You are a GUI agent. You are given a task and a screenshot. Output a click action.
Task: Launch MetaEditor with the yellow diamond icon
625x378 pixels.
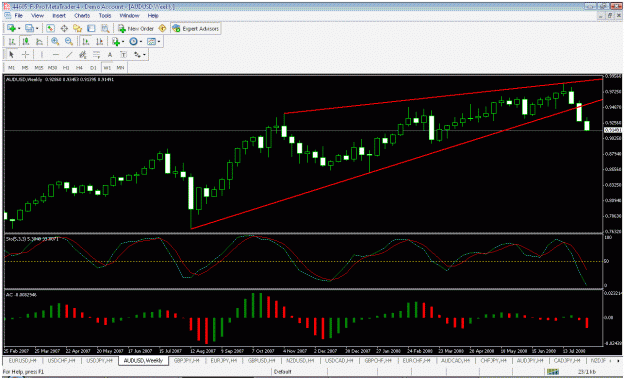(x=162, y=28)
